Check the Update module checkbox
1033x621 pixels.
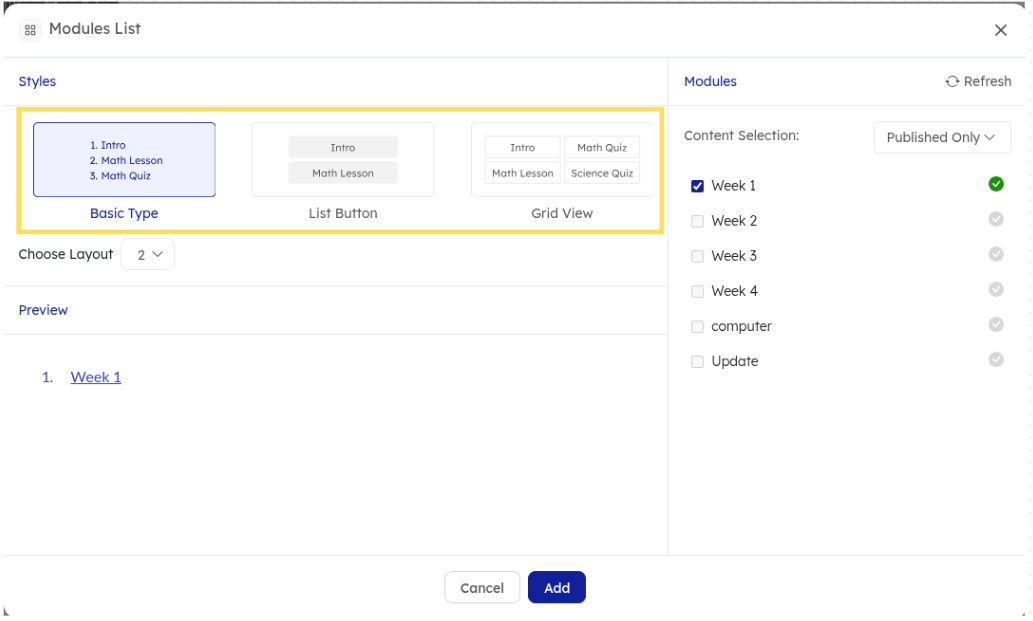coord(698,362)
